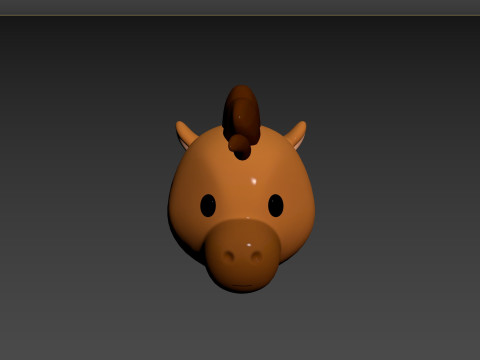The height and width of the screenshot is (360, 480).
Task: Select the black eye above the right nostril
Action: point(276,205)
